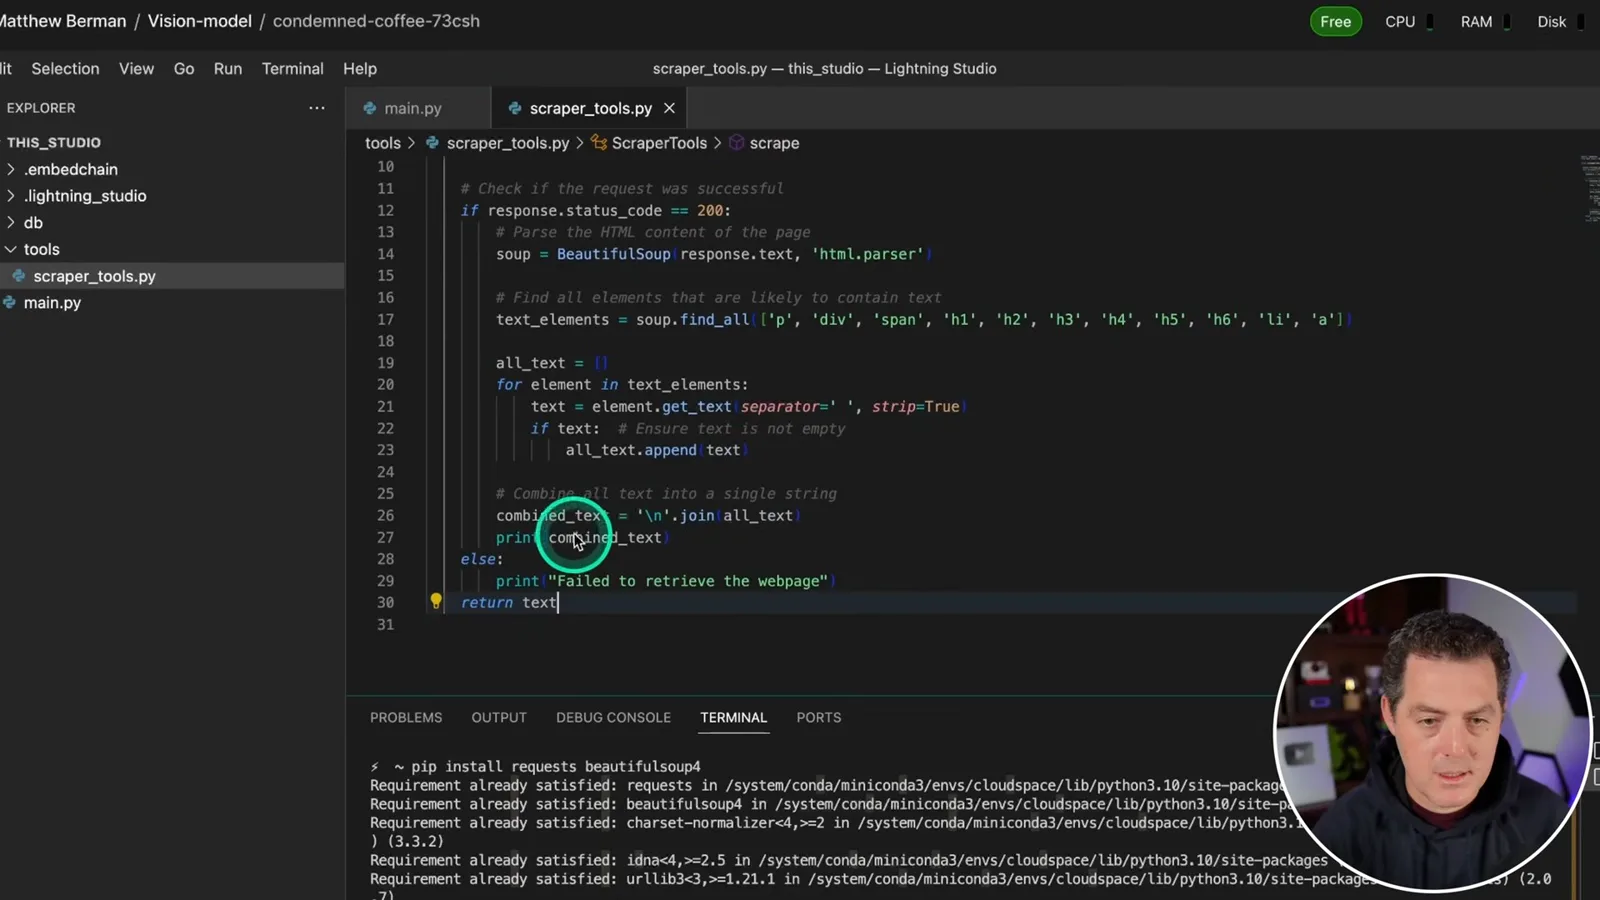
Task: Place cursor on line 30 return text
Action: coord(508,602)
